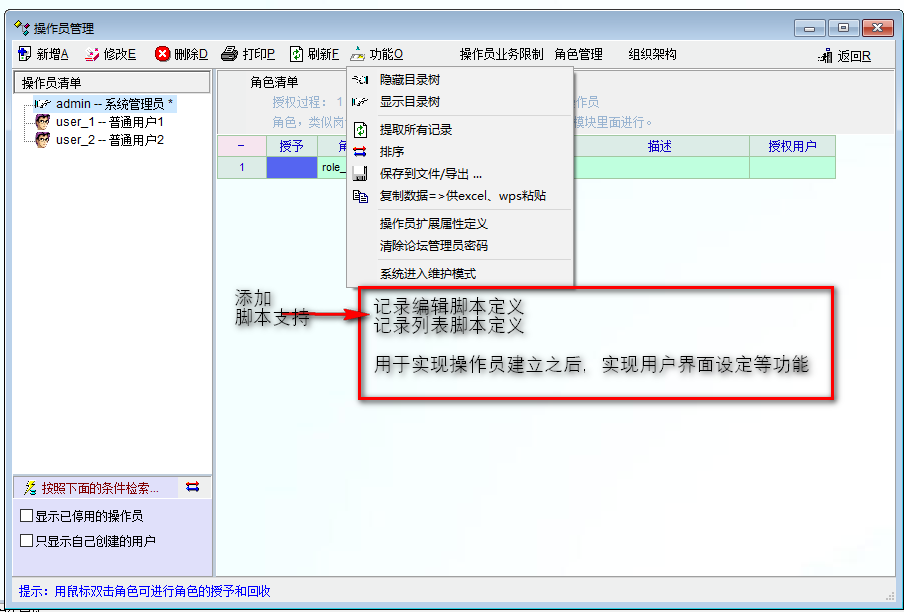Click the blue 授予 cell in row 1
904x612 pixels.
291,167
